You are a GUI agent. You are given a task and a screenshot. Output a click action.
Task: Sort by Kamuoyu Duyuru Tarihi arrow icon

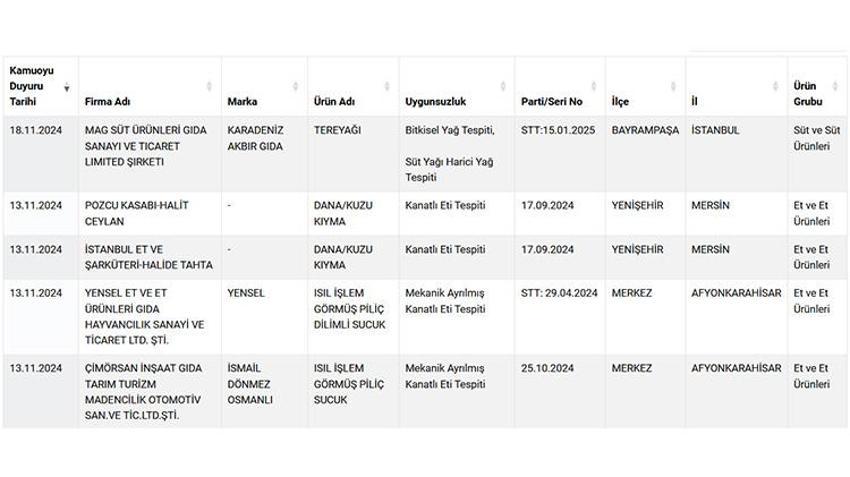[x=67, y=87]
